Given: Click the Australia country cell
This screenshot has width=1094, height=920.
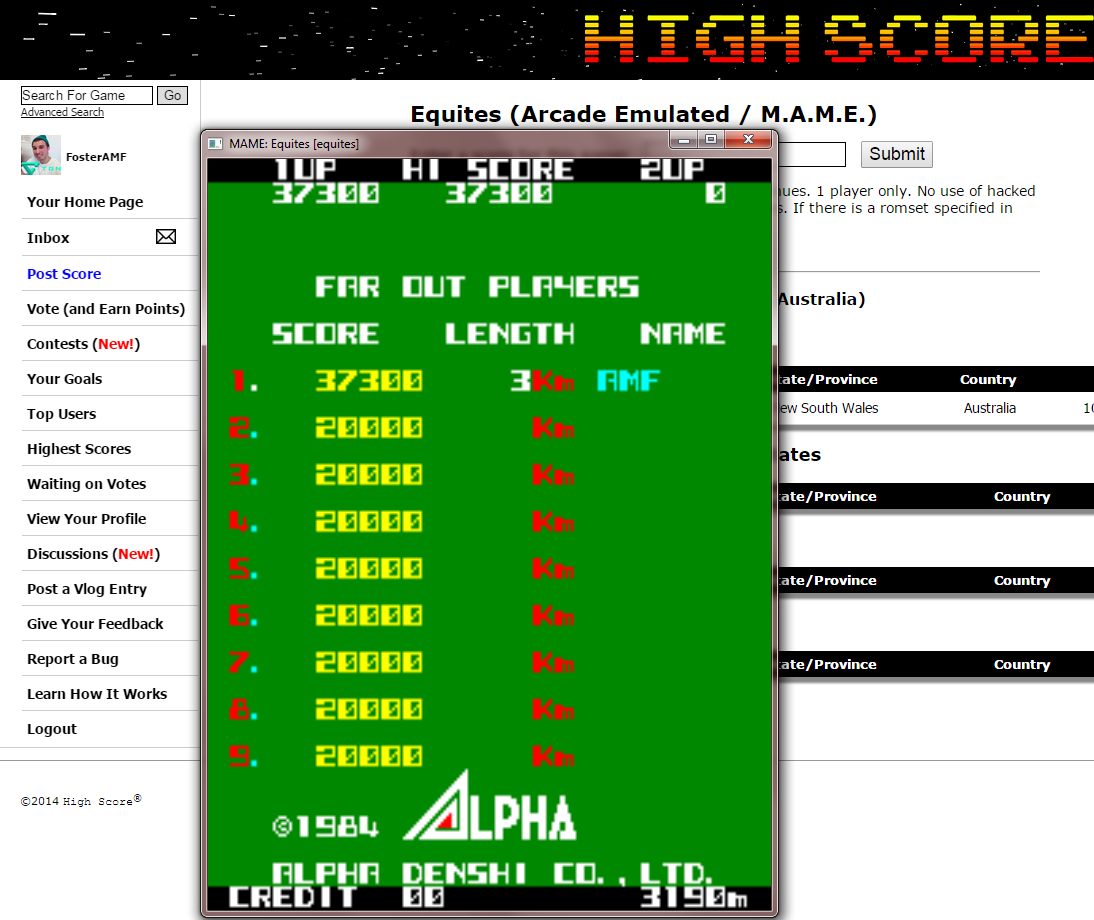Looking at the screenshot, I should click(x=989, y=408).
